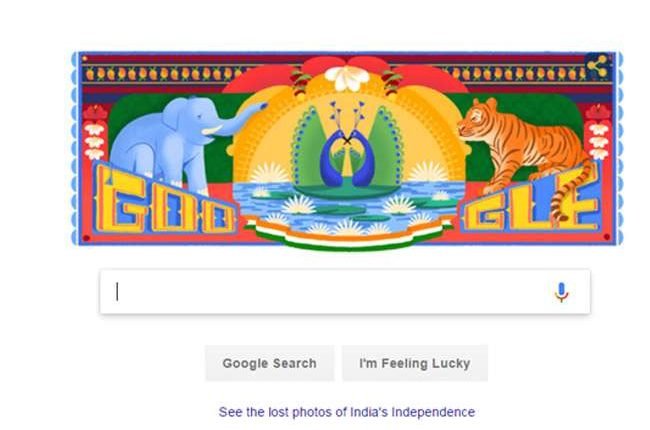
Task: Click the green lily pad under the peacocks
Action: point(347,191)
